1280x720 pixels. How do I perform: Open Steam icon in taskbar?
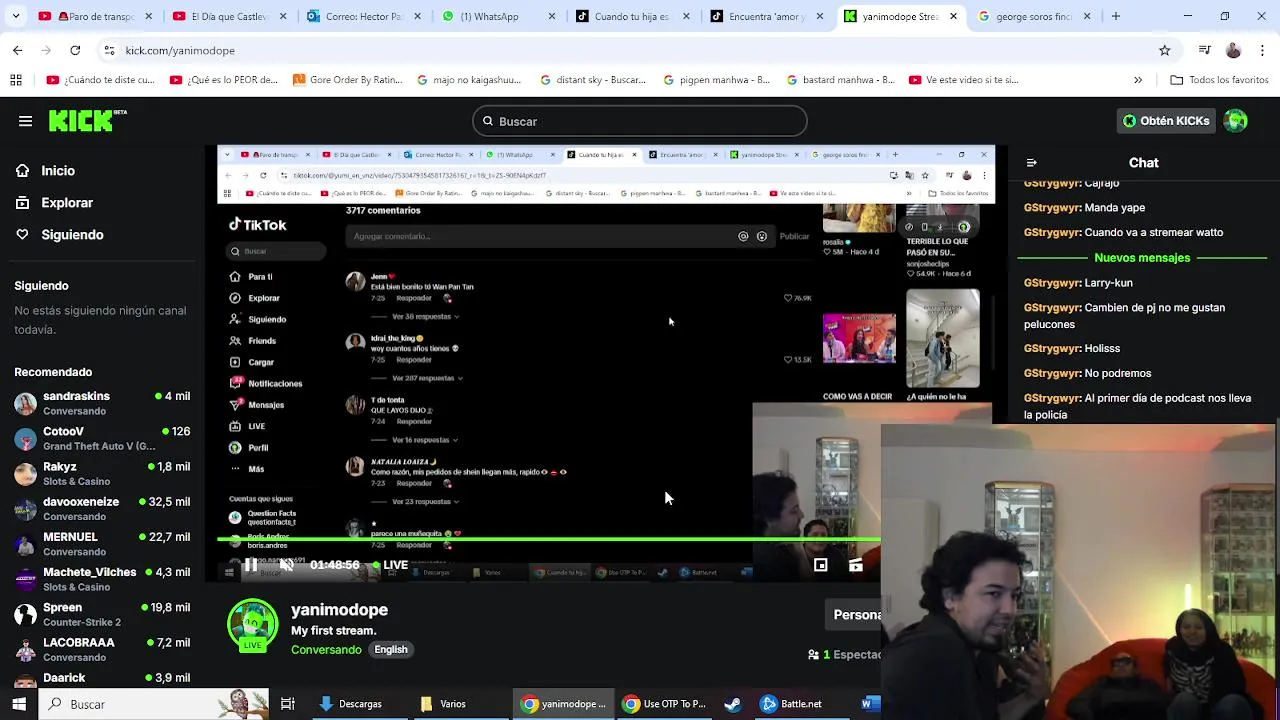pos(733,704)
